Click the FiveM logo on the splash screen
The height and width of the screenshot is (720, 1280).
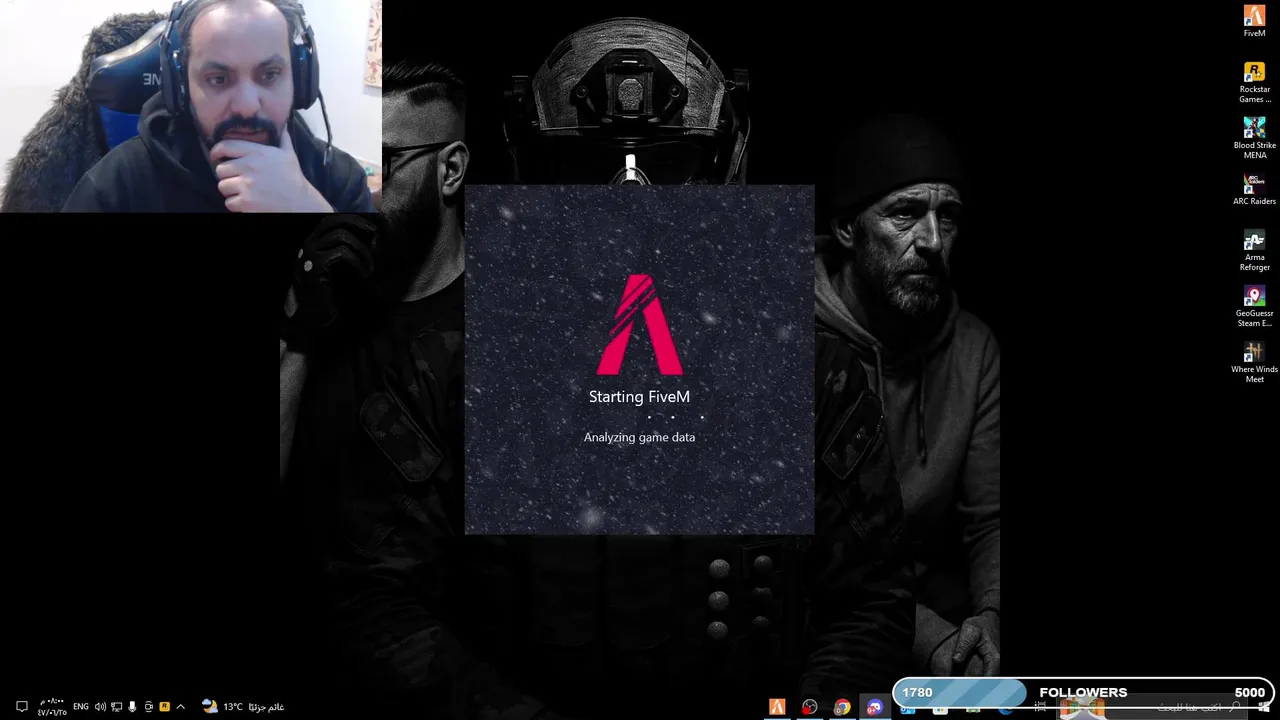pyautogui.click(x=640, y=325)
